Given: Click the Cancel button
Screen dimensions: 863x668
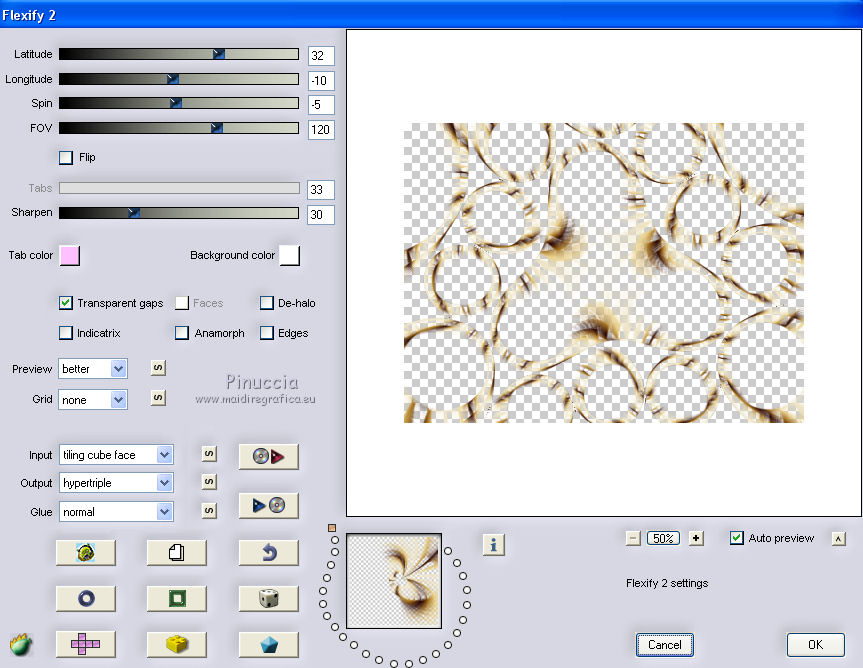Looking at the screenshot, I should (x=664, y=645).
